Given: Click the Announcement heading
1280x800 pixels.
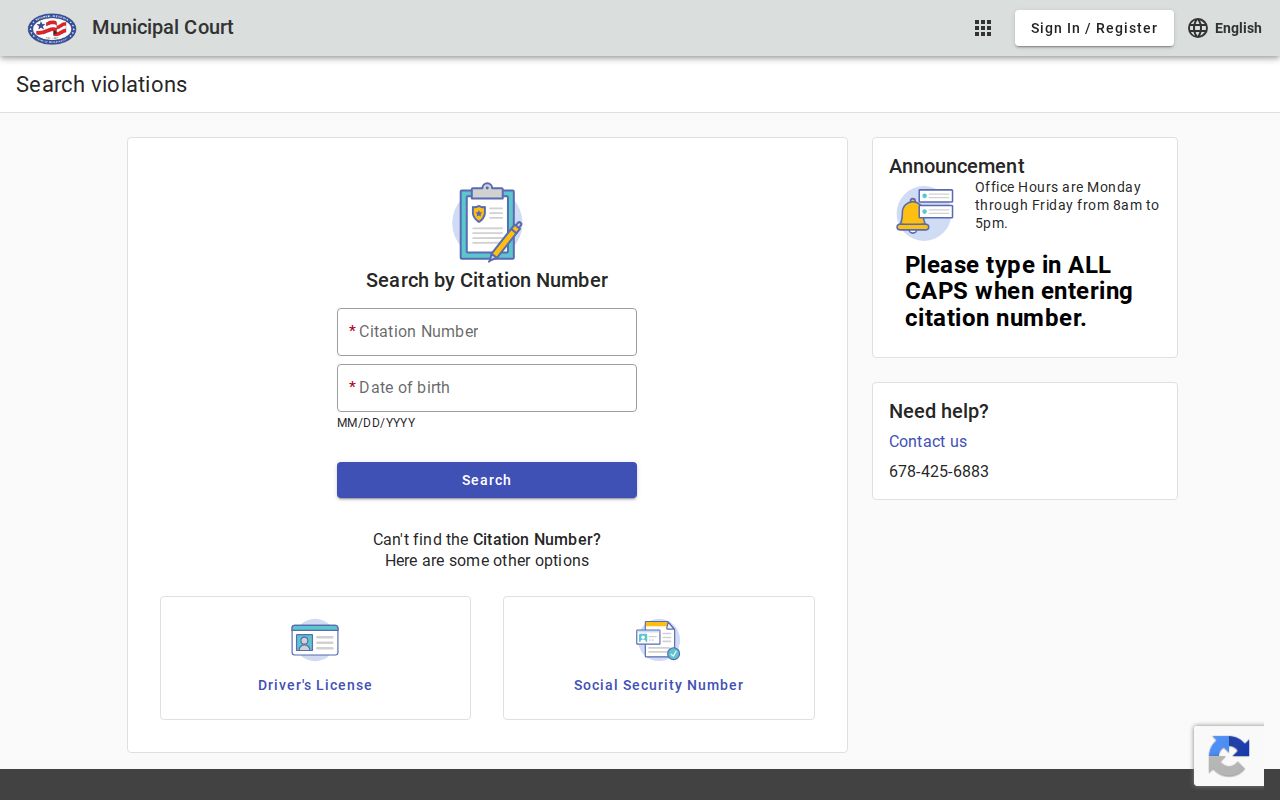Looking at the screenshot, I should [x=957, y=166].
